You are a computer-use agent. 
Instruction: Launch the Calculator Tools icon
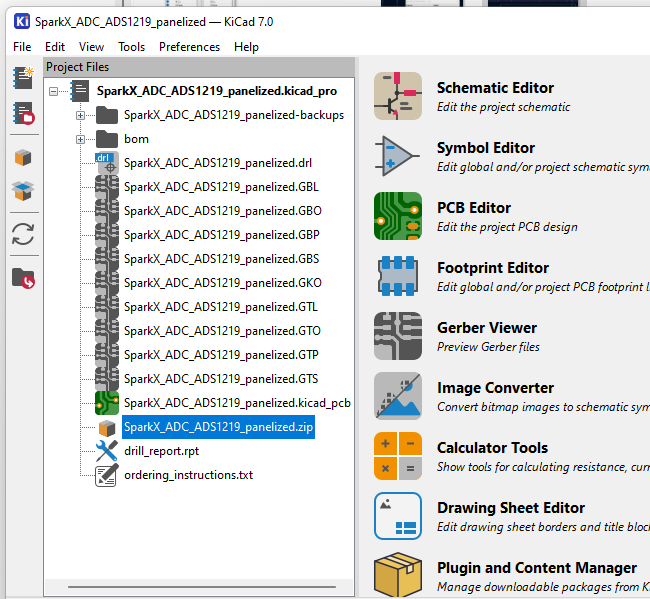(x=398, y=456)
